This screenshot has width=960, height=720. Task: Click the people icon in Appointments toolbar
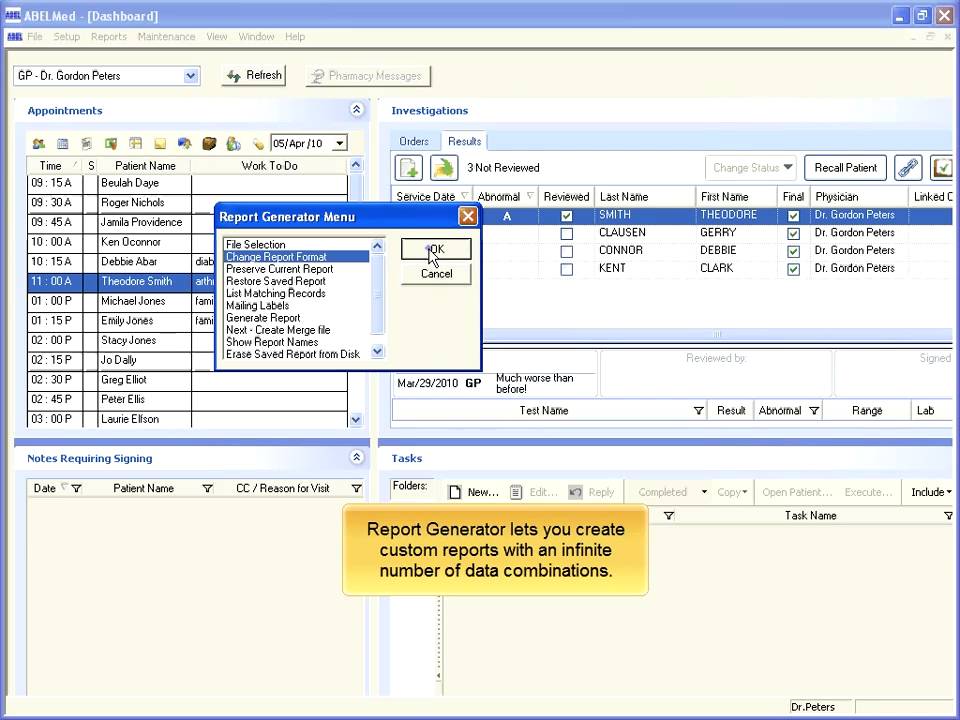pos(39,144)
